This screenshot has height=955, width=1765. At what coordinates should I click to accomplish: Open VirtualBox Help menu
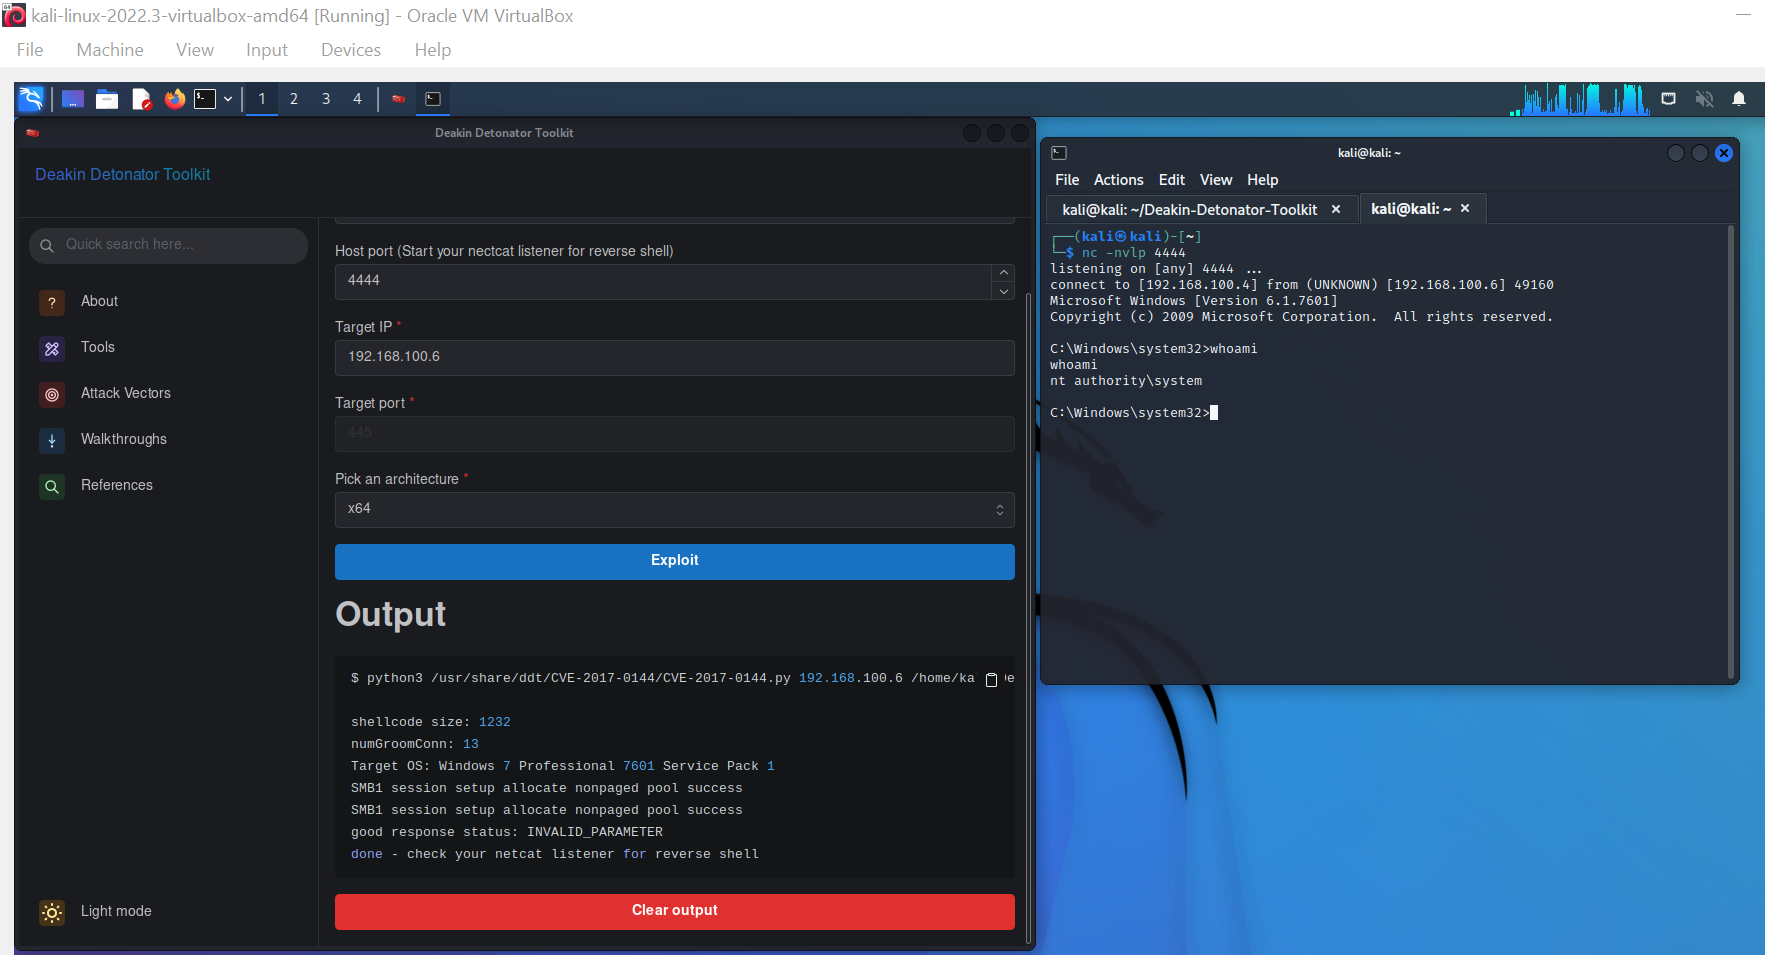(x=433, y=50)
